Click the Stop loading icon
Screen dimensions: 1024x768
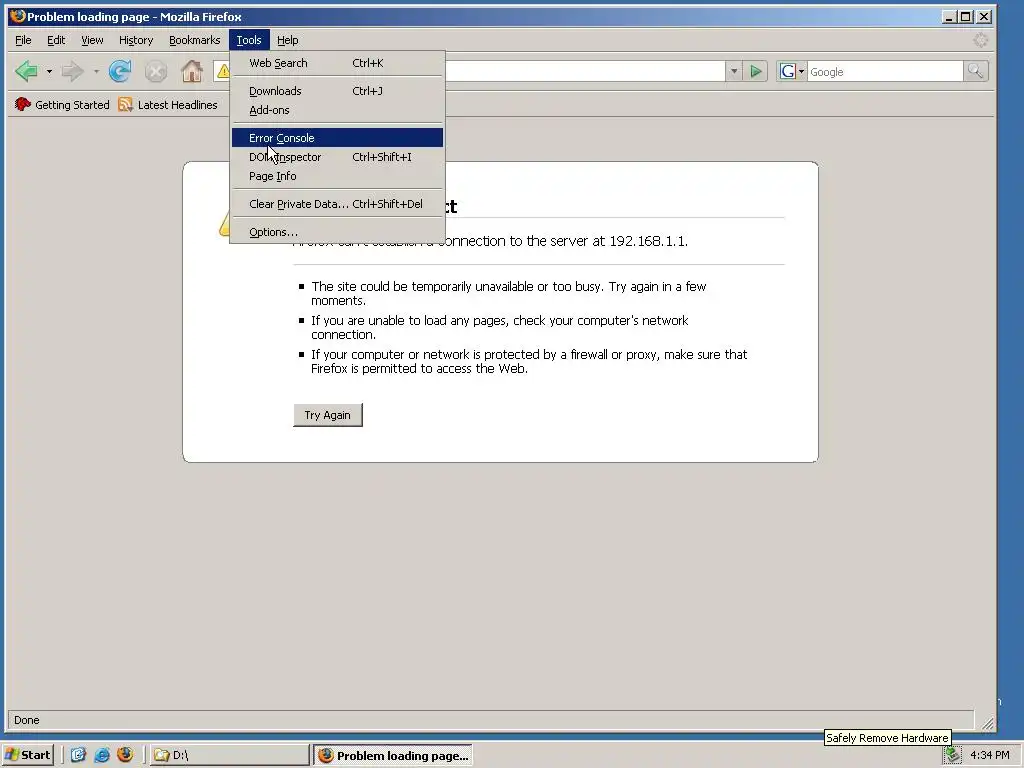[x=155, y=71]
